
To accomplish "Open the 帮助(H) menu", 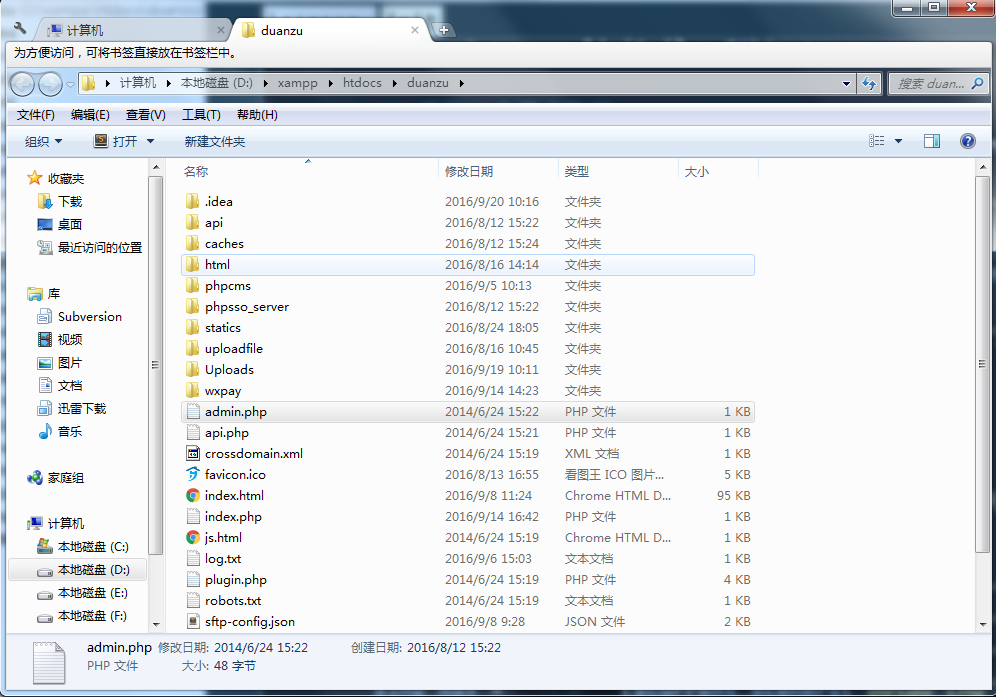I will [257, 115].
